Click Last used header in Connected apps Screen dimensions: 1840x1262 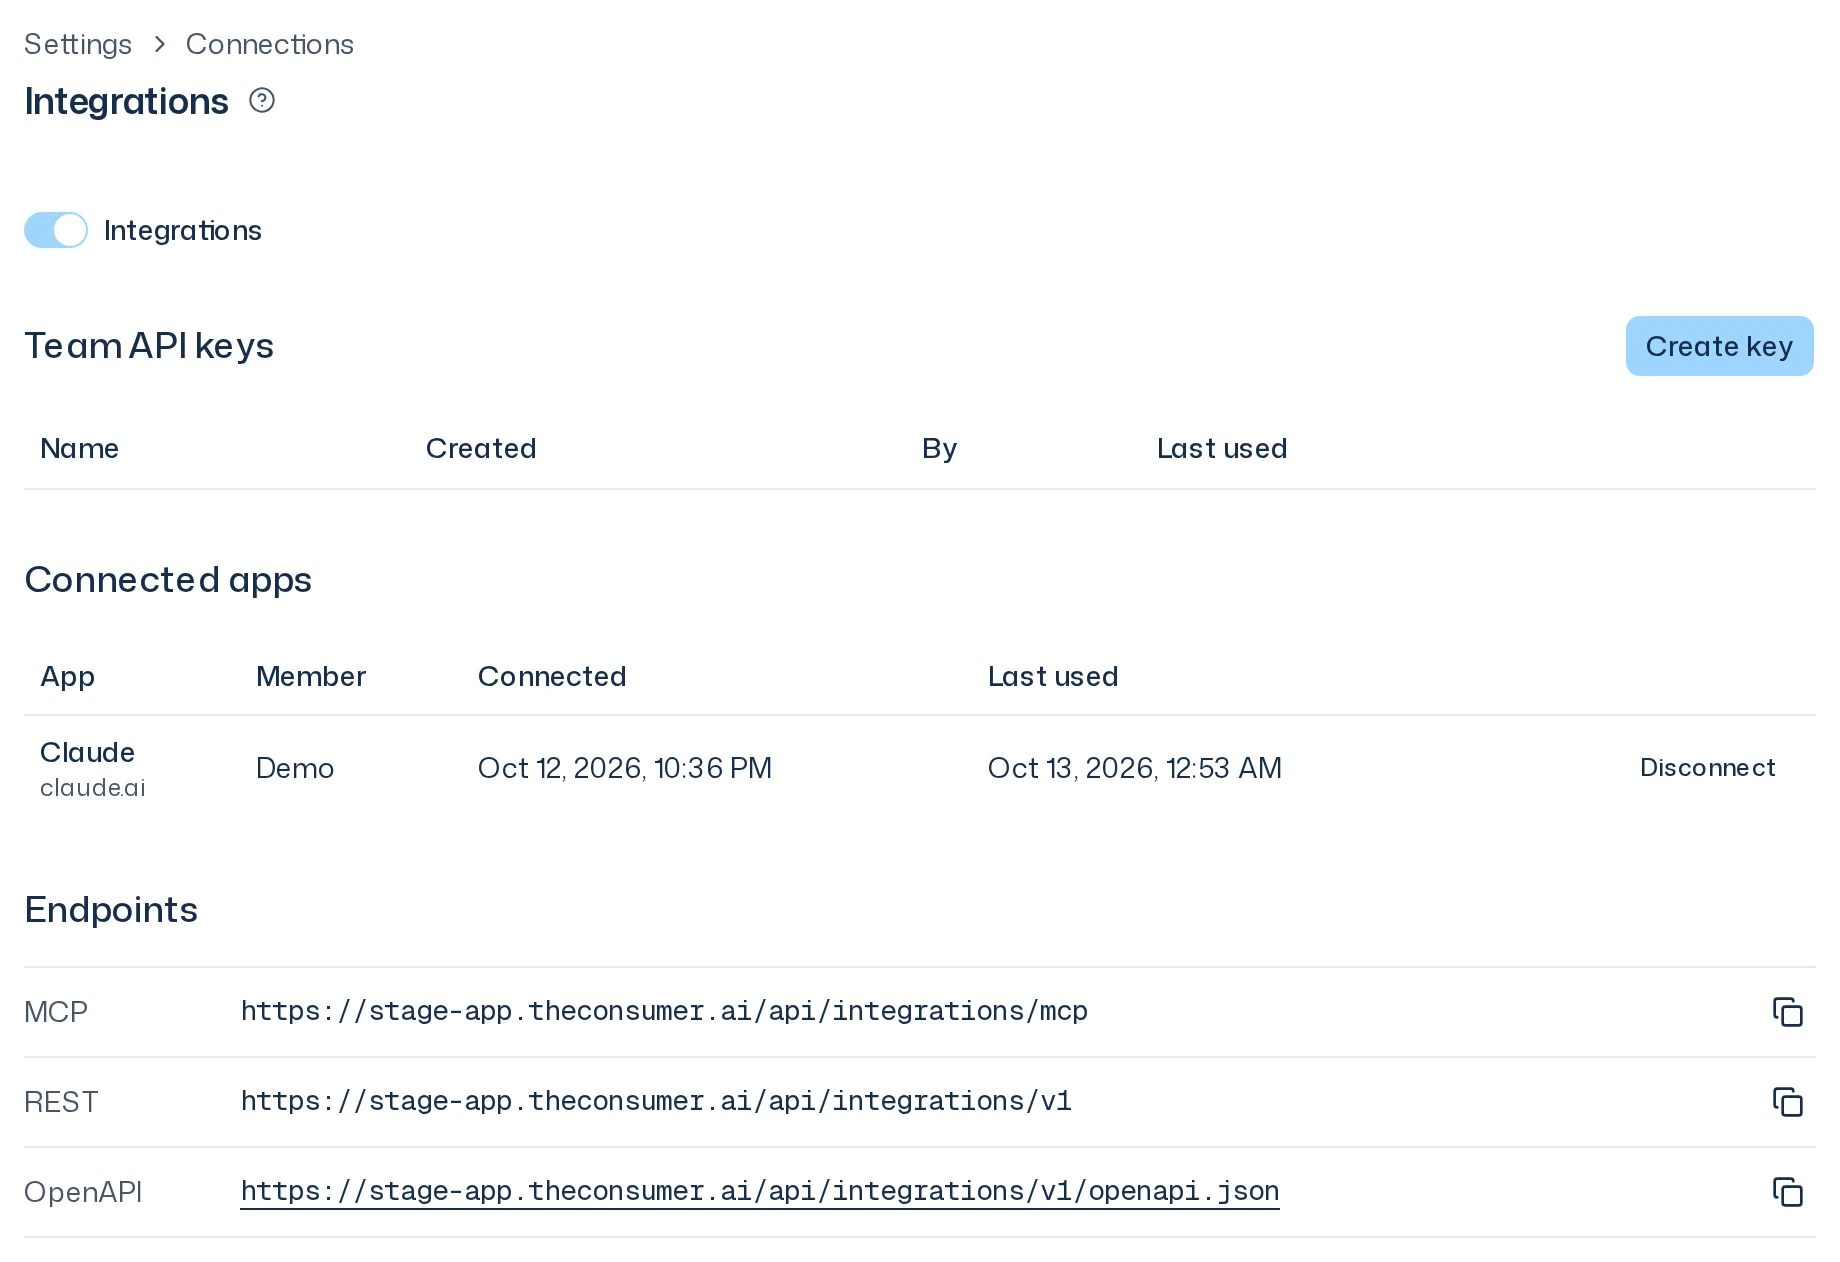point(1053,676)
